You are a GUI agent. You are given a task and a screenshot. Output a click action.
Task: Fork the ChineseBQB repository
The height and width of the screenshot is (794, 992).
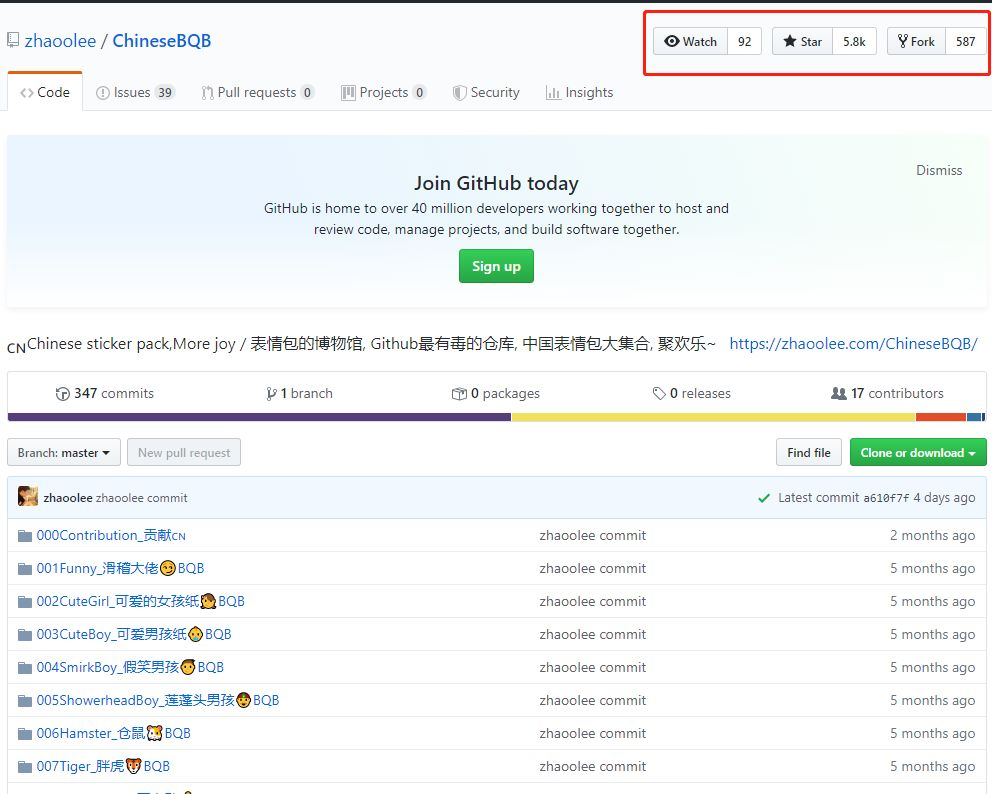click(916, 42)
